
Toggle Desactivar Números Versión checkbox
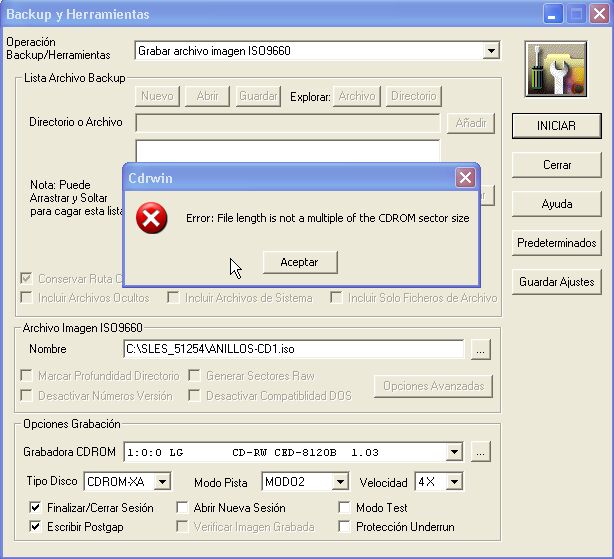click(26, 395)
